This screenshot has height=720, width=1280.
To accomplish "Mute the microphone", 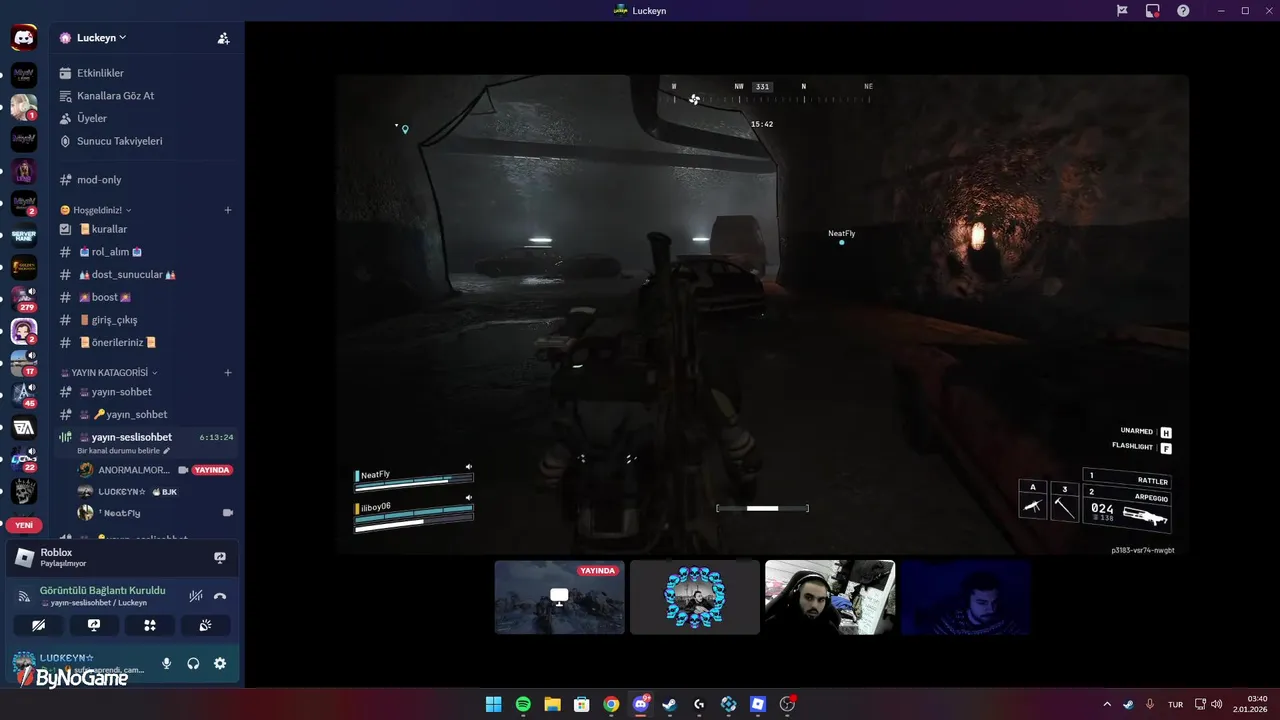I will pos(167,663).
